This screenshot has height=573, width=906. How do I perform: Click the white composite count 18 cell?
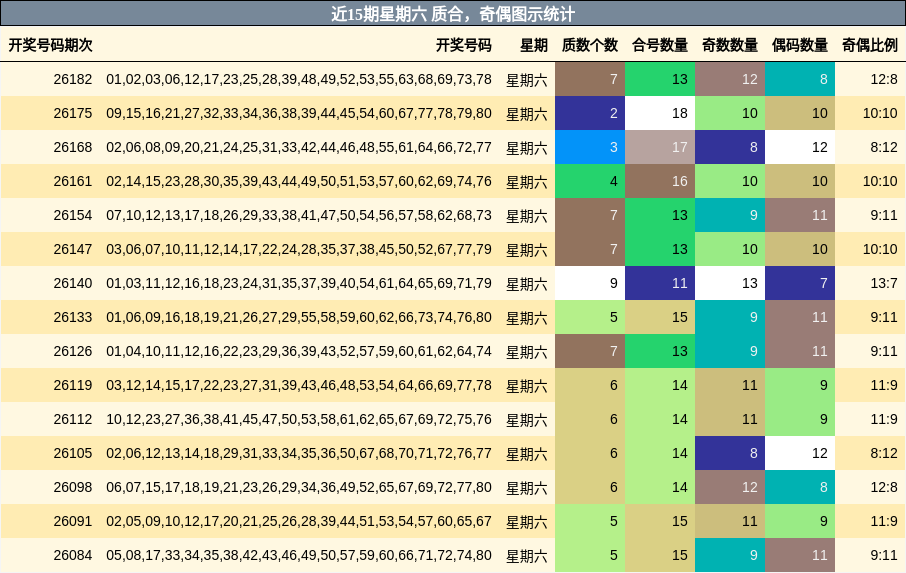click(660, 113)
